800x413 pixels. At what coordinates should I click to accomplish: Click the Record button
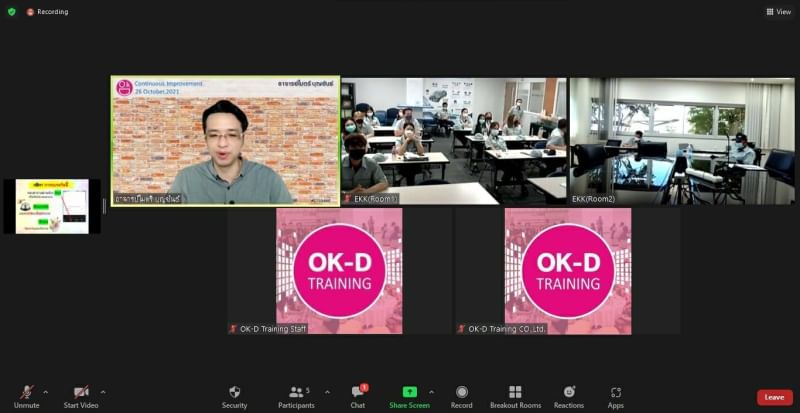pyautogui.click(x=462, y=397)
